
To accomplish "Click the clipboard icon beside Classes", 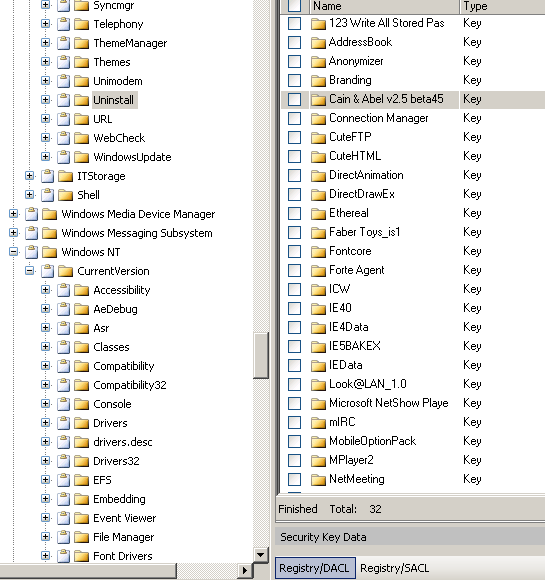I will coord(64,347).
